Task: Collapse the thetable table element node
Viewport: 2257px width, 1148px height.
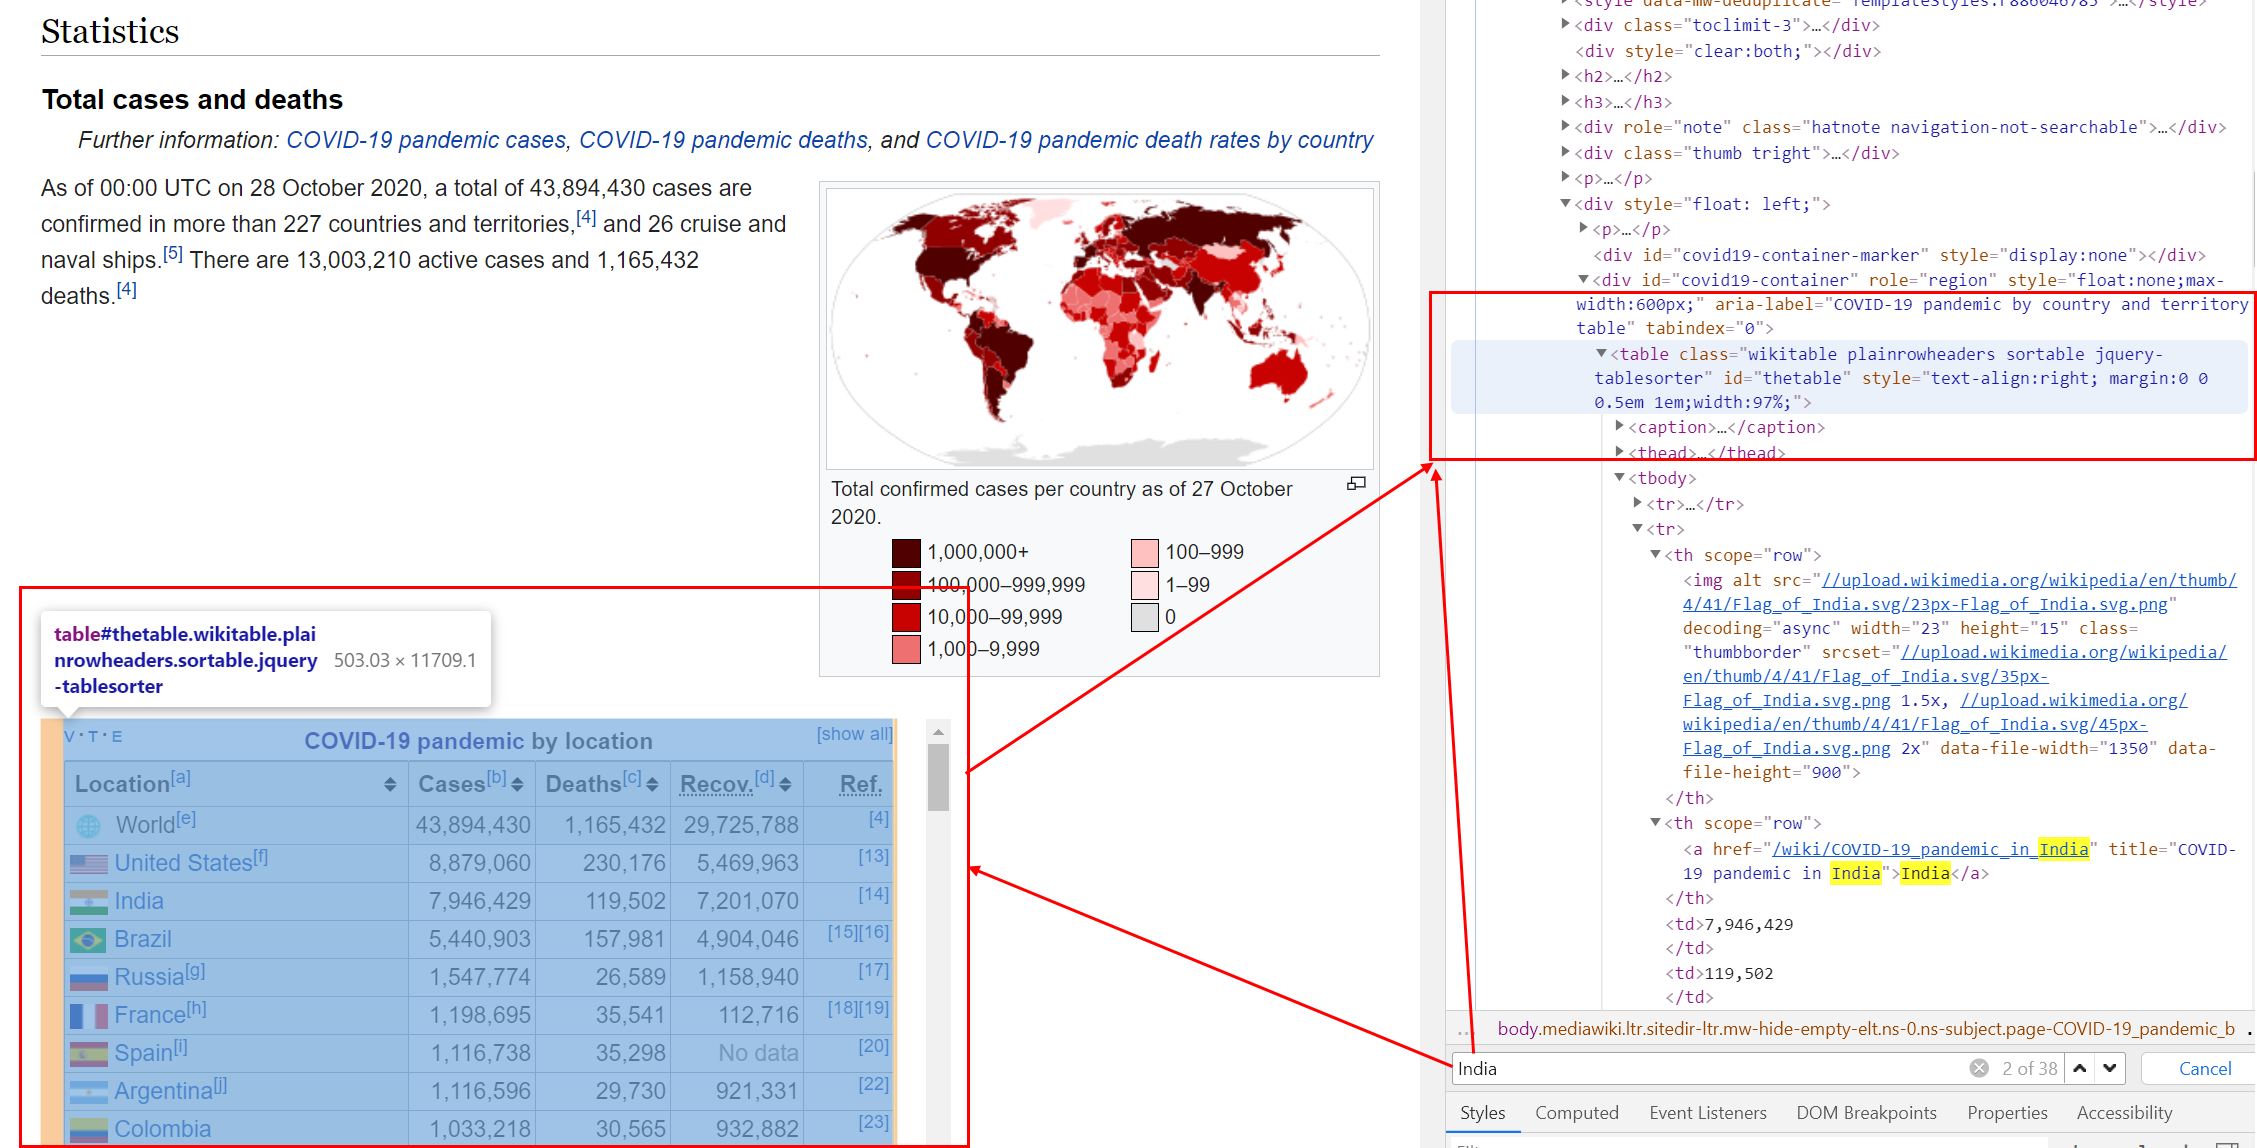Action: (x=1602, y=354)
